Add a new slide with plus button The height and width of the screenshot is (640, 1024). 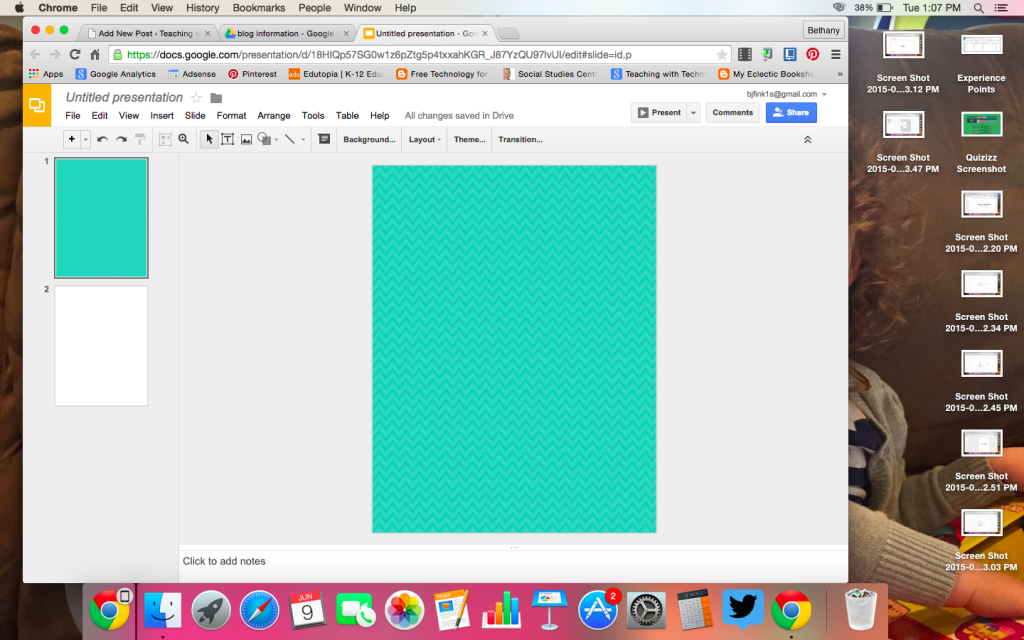(72, 139)
